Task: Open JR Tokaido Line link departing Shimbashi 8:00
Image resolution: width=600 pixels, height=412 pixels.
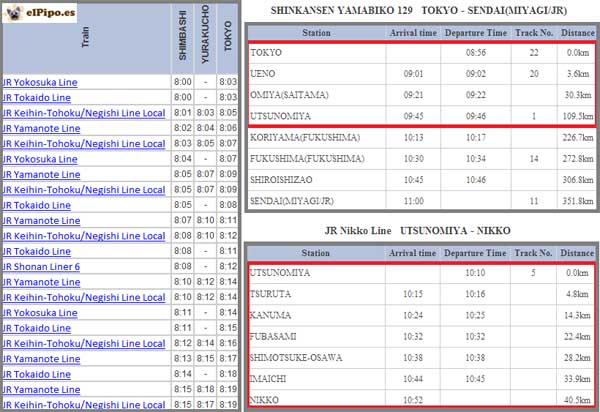Action: point(36,98)
